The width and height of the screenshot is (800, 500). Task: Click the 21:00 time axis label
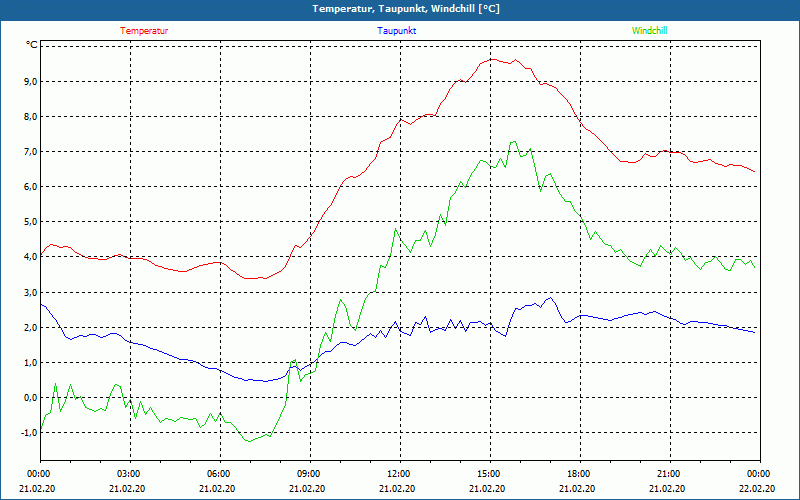[x=670, y=474]
